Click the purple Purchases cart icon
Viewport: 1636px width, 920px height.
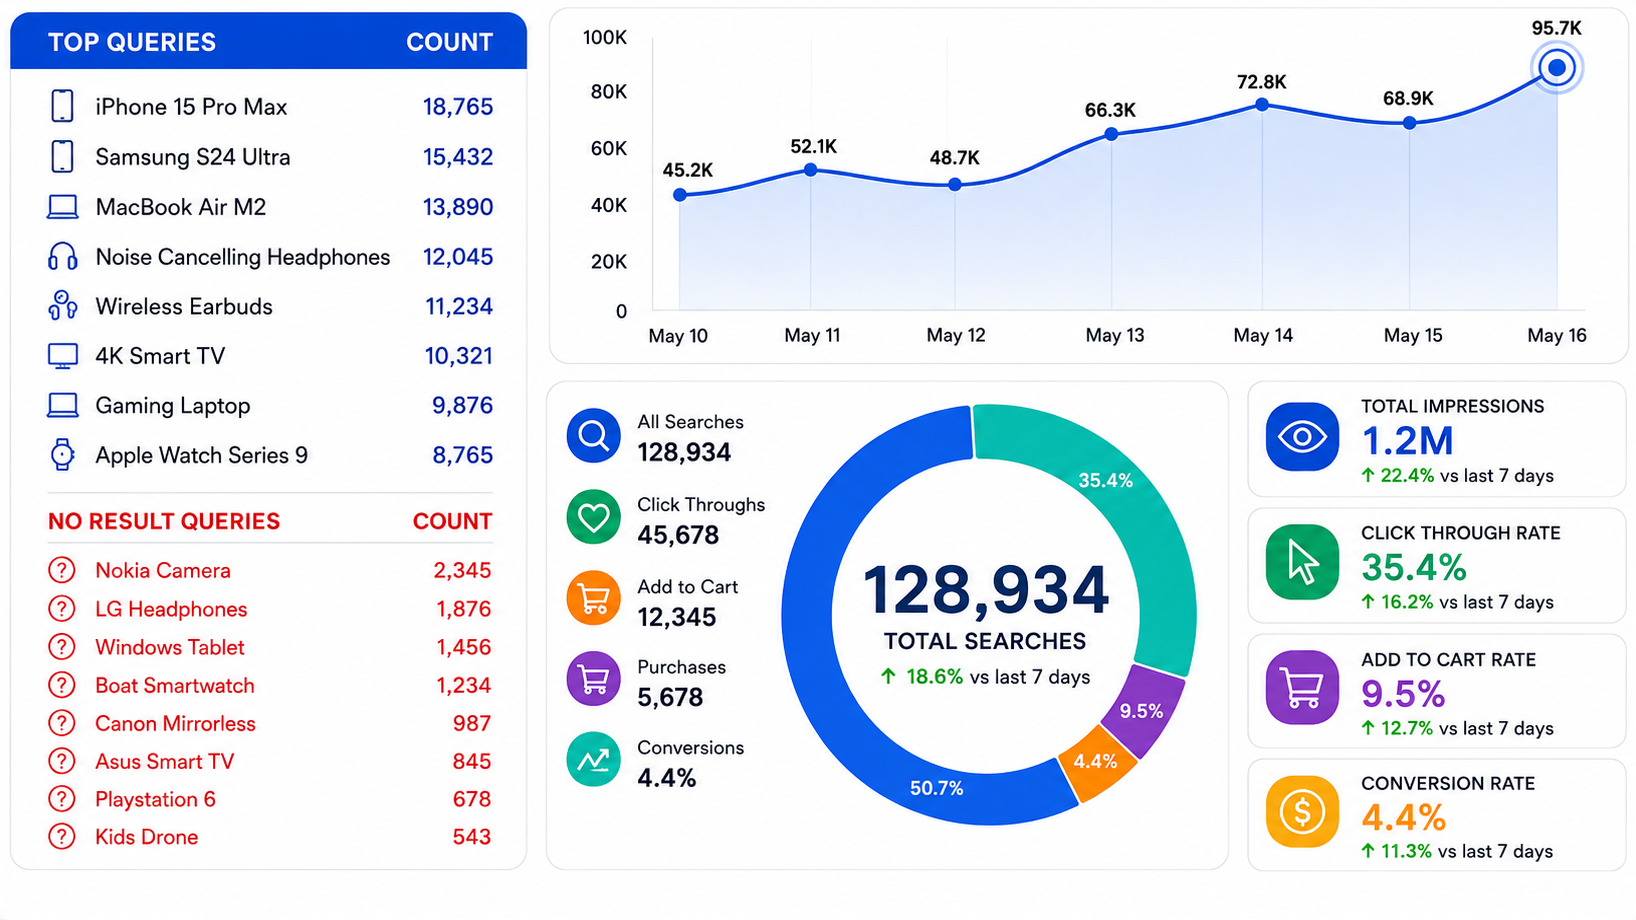pyautogui.click(x=594, y=679)
